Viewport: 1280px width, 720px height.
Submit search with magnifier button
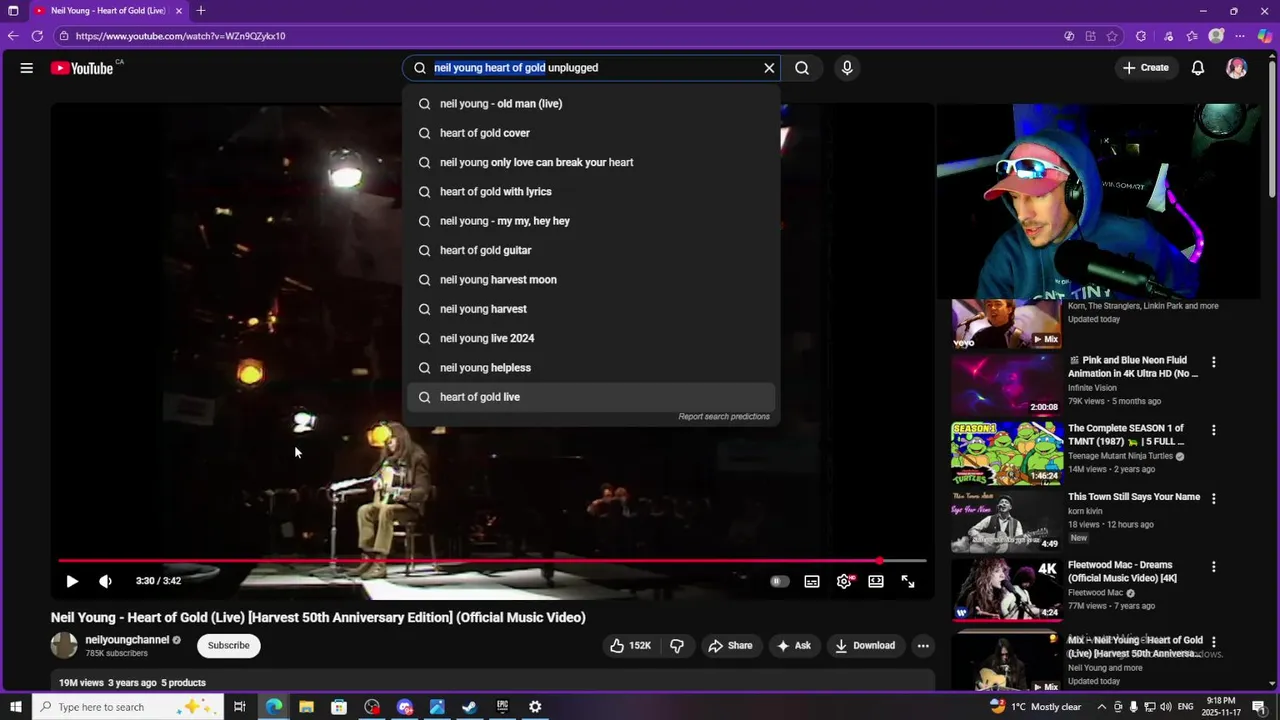click(802, 68)
